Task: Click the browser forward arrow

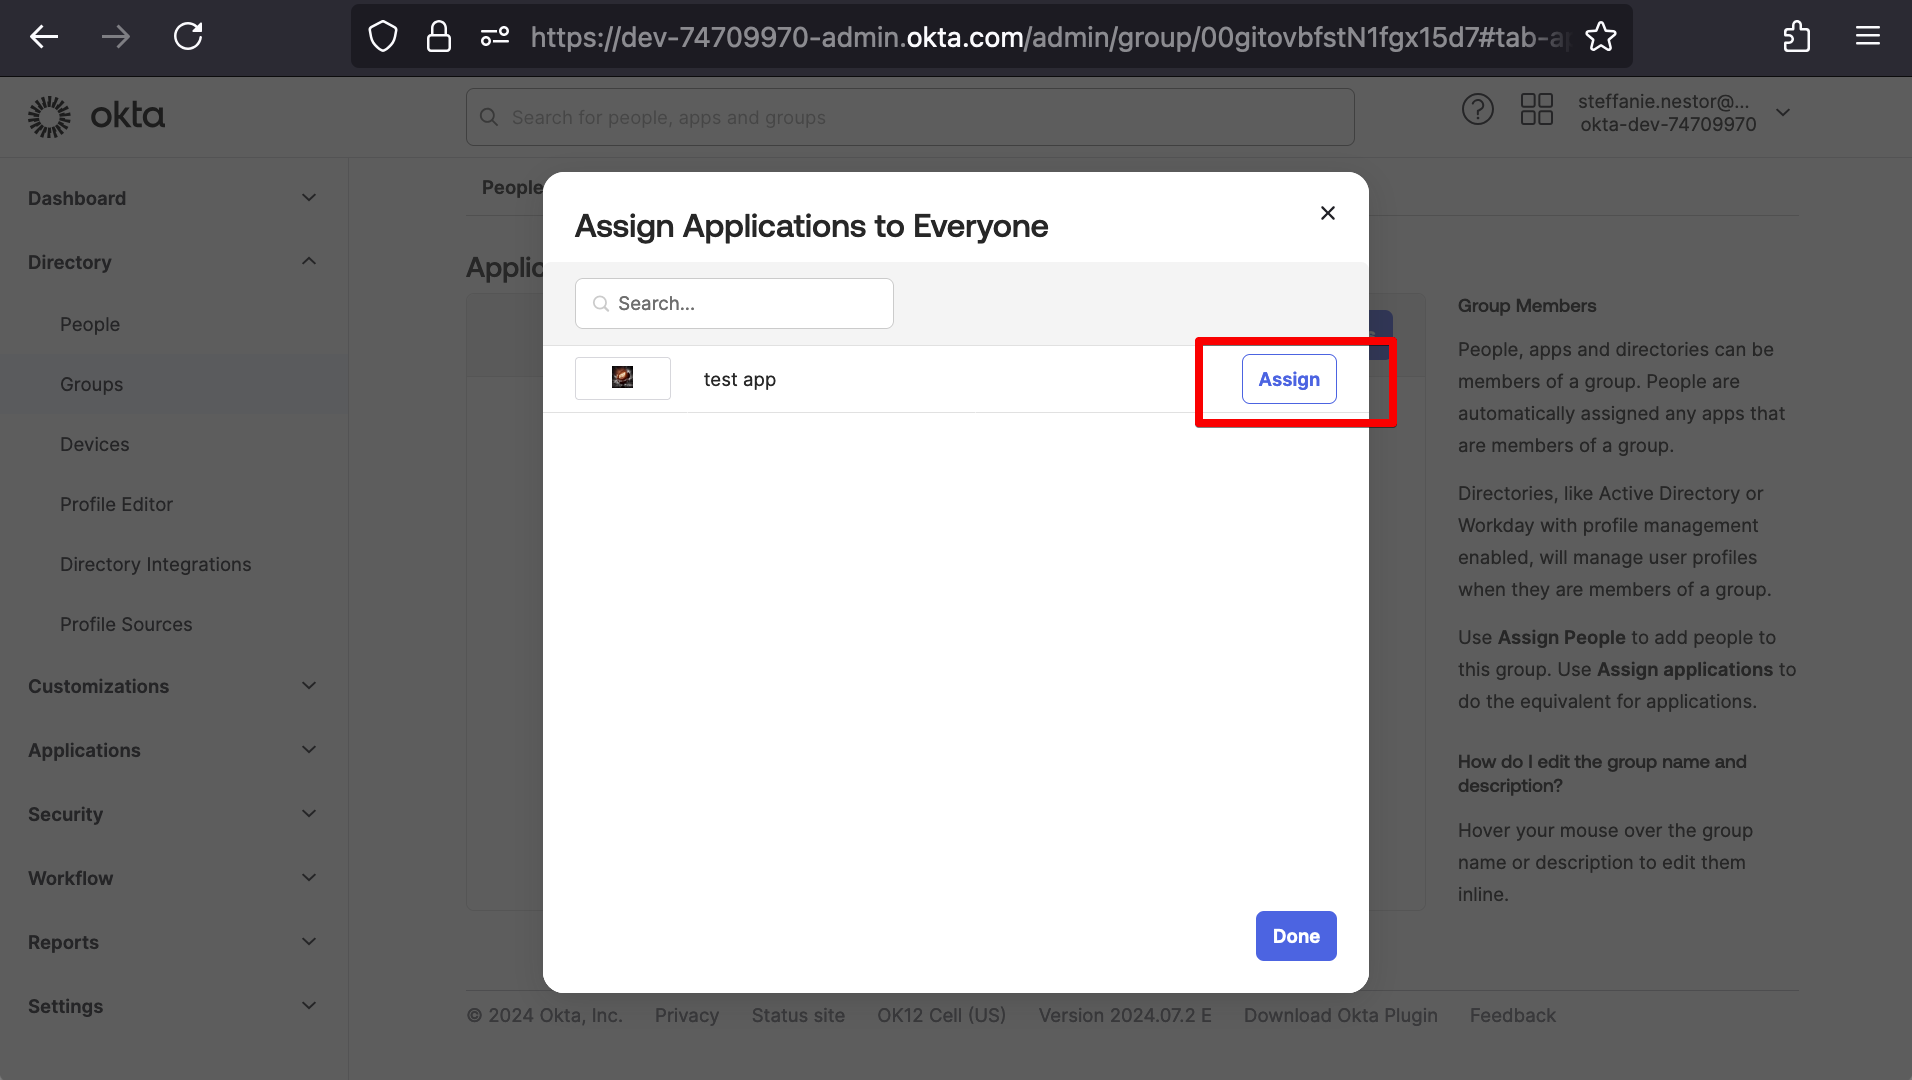Action: point(116,37)
